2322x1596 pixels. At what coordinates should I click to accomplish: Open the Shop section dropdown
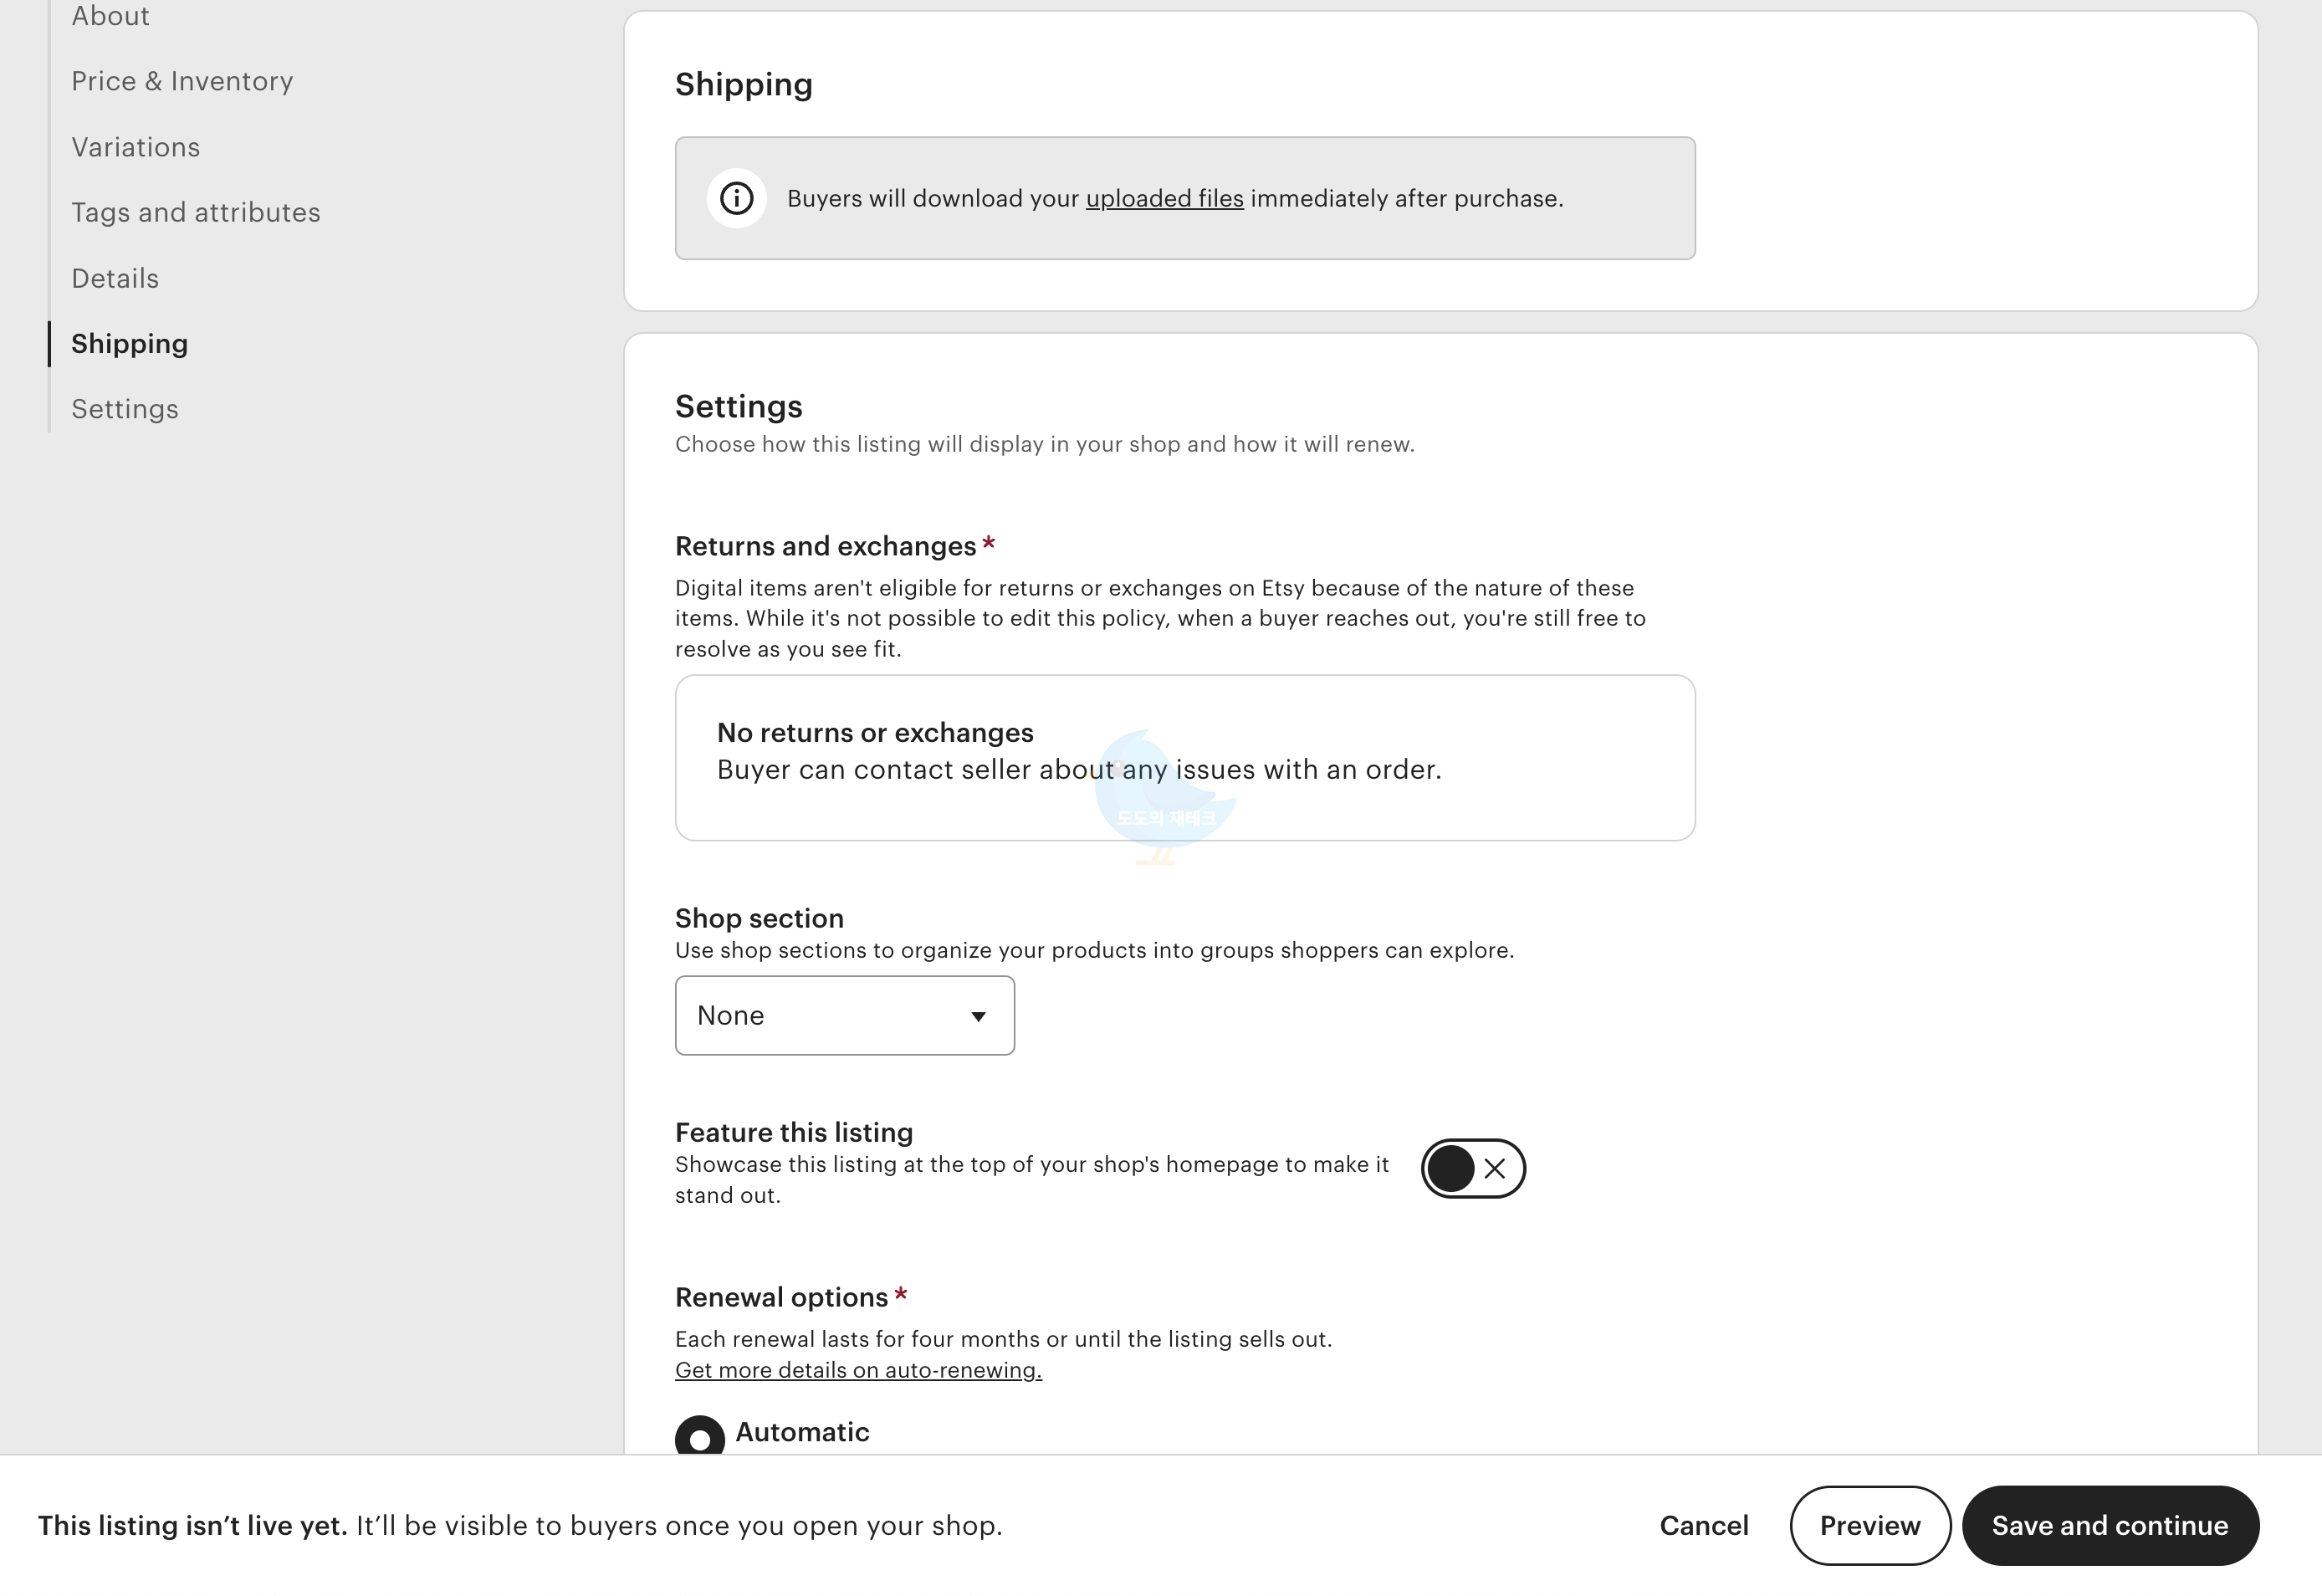coord(843,1015)
